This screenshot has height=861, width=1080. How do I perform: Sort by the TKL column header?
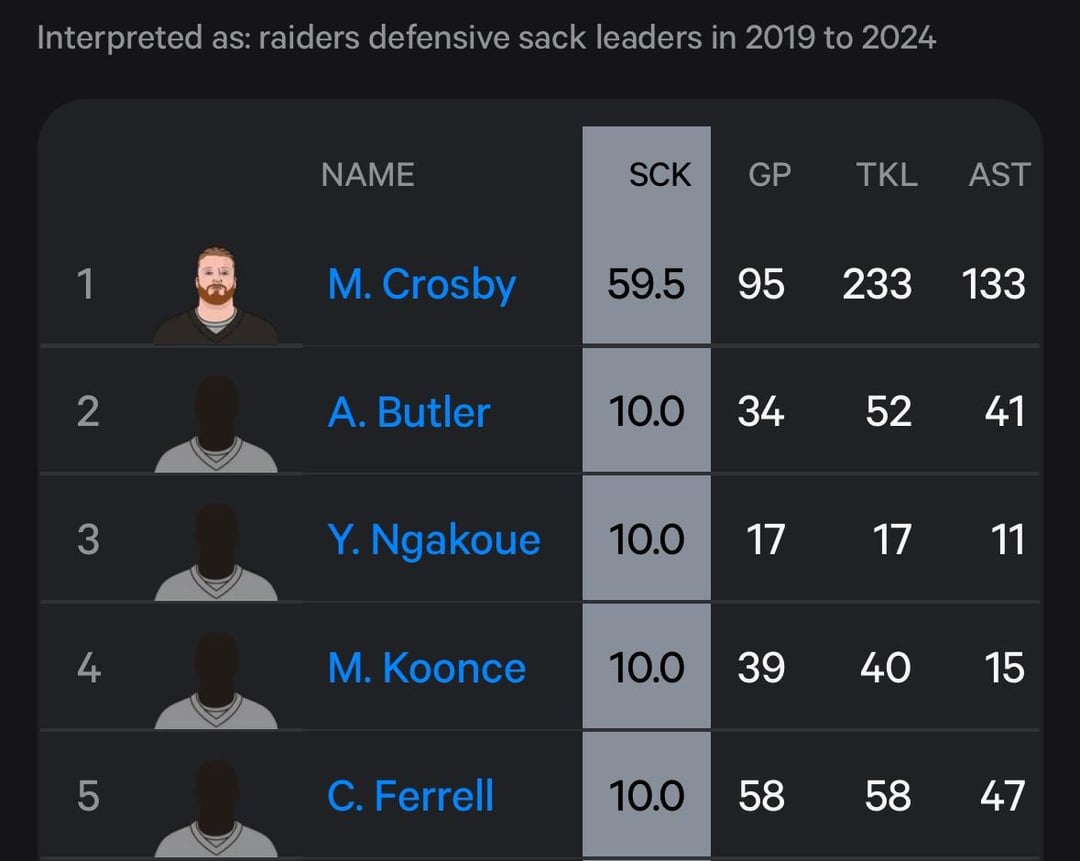tap(886, 174)
